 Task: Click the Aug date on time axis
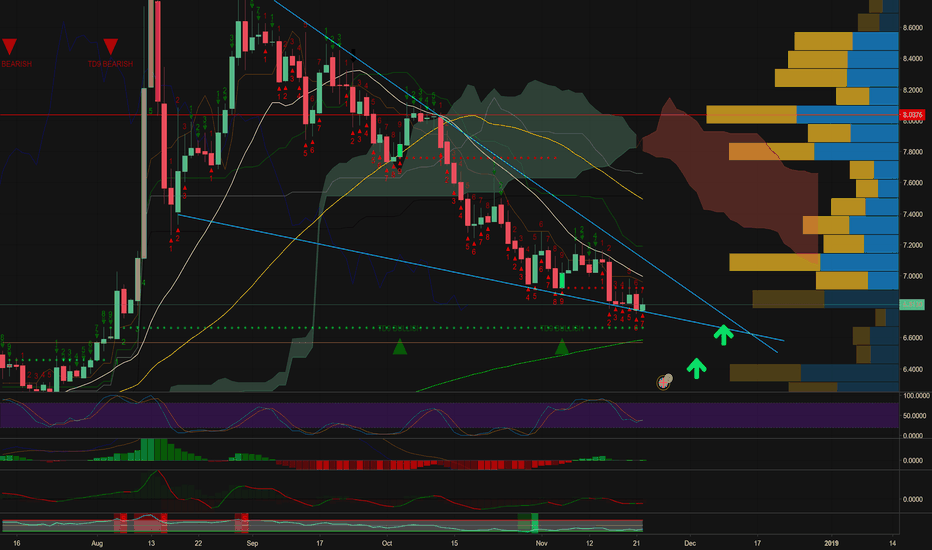coord(97,543)
